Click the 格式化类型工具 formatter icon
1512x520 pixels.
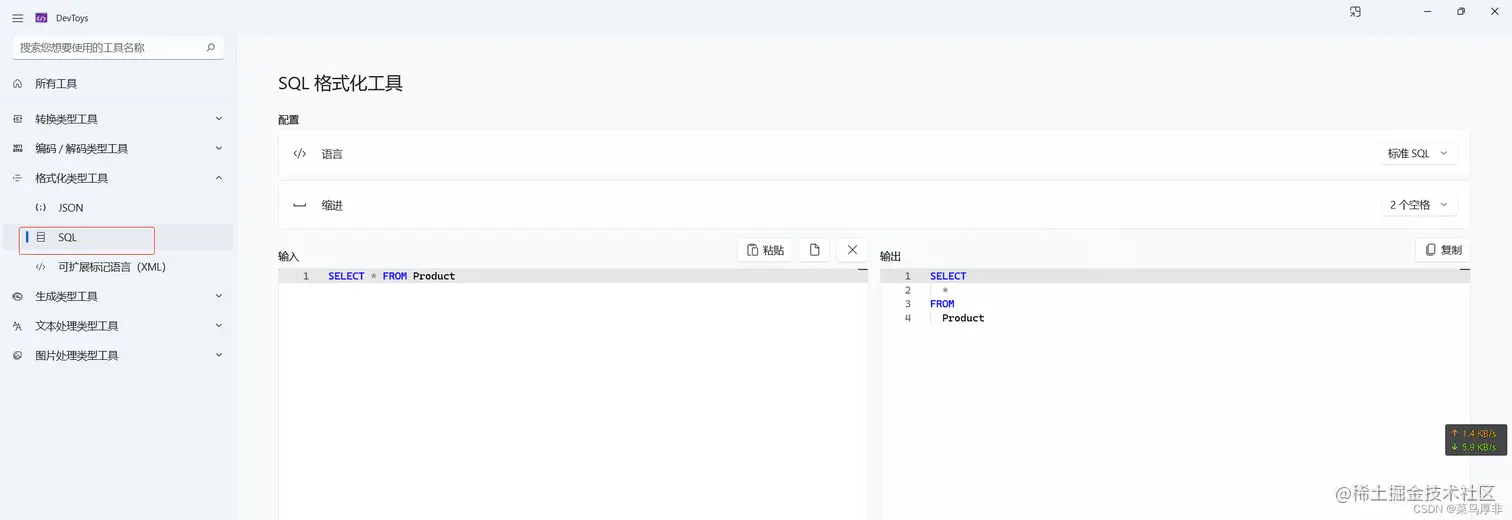click(17, 178)
